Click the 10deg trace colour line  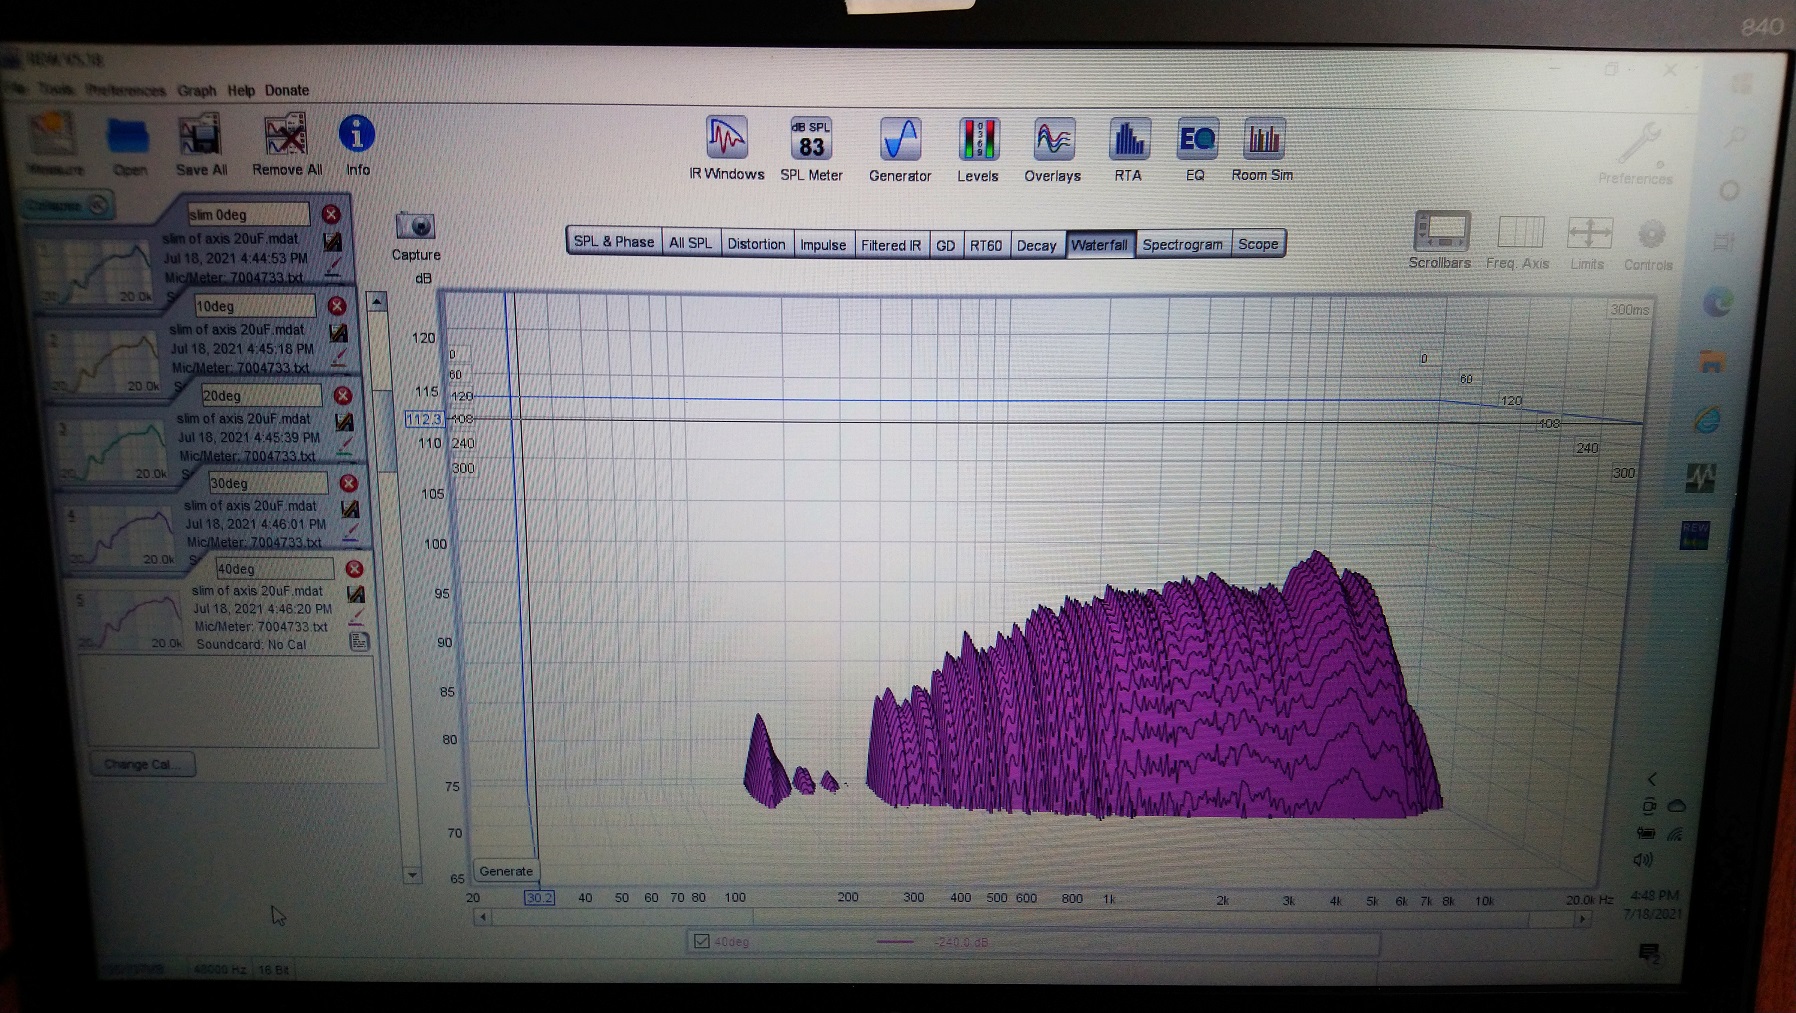(339, 357)
